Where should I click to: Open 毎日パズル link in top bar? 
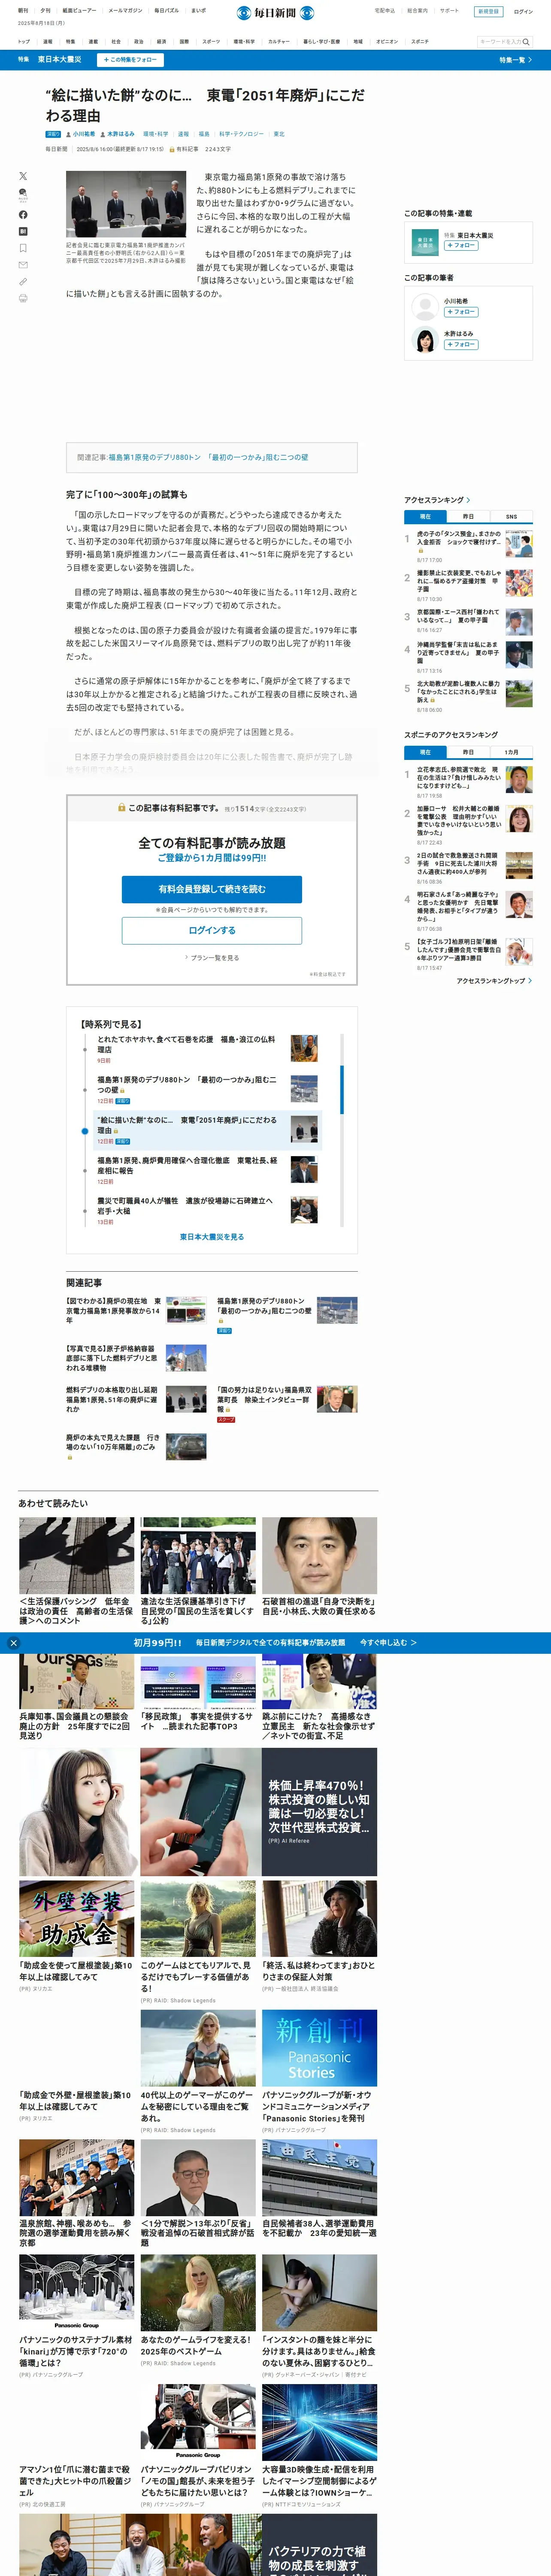[166, 11]
